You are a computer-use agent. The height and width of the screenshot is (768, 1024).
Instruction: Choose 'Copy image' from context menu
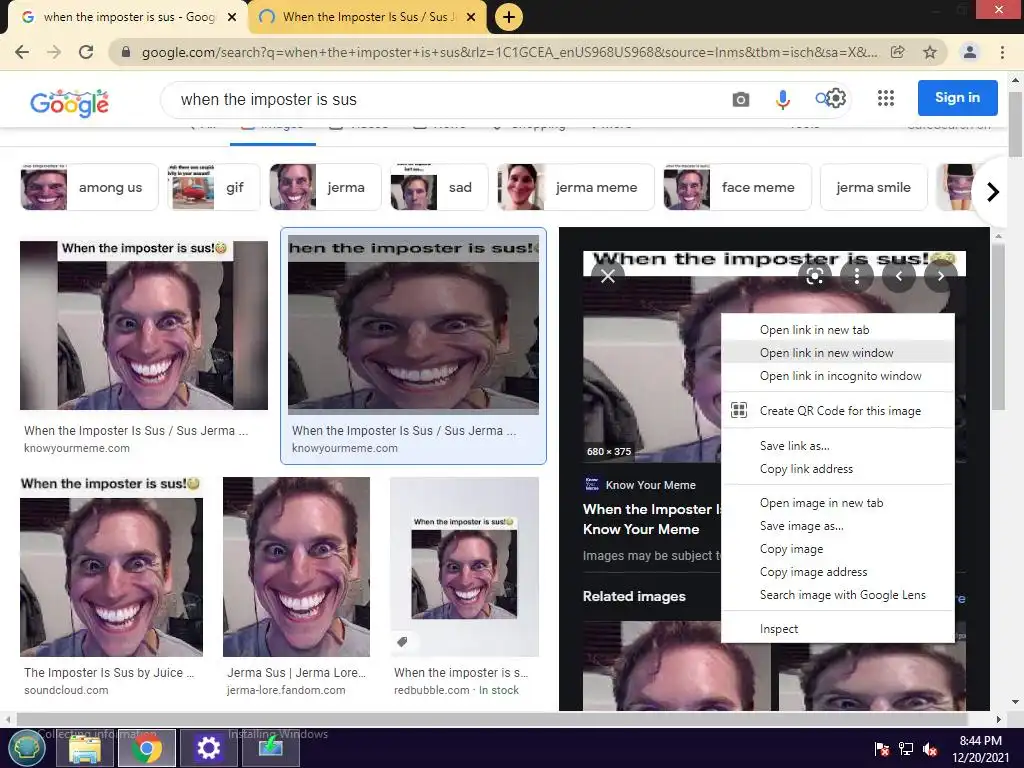[838, 549]
